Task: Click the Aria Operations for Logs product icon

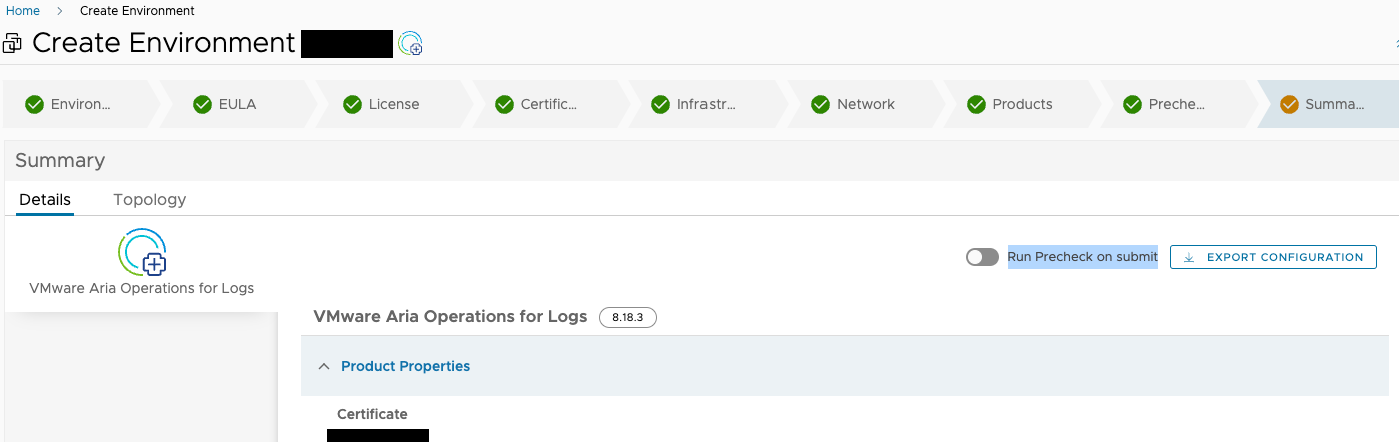Action: [x=142, y=252]
